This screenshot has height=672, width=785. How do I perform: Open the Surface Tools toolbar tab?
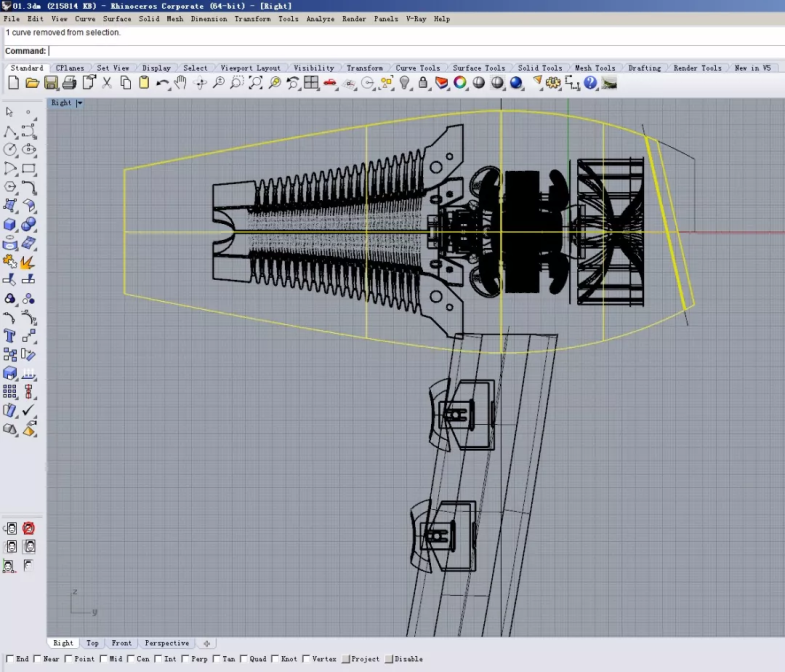[480, 68]
